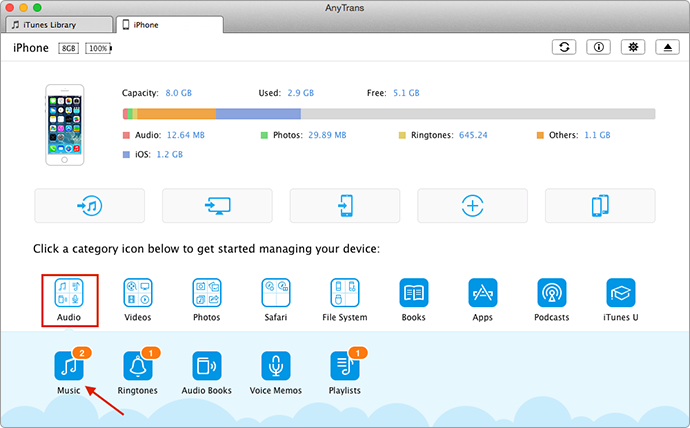Click the green zoom window button
The width and height of the screenshot is (690, 428).
coord(37,7)
